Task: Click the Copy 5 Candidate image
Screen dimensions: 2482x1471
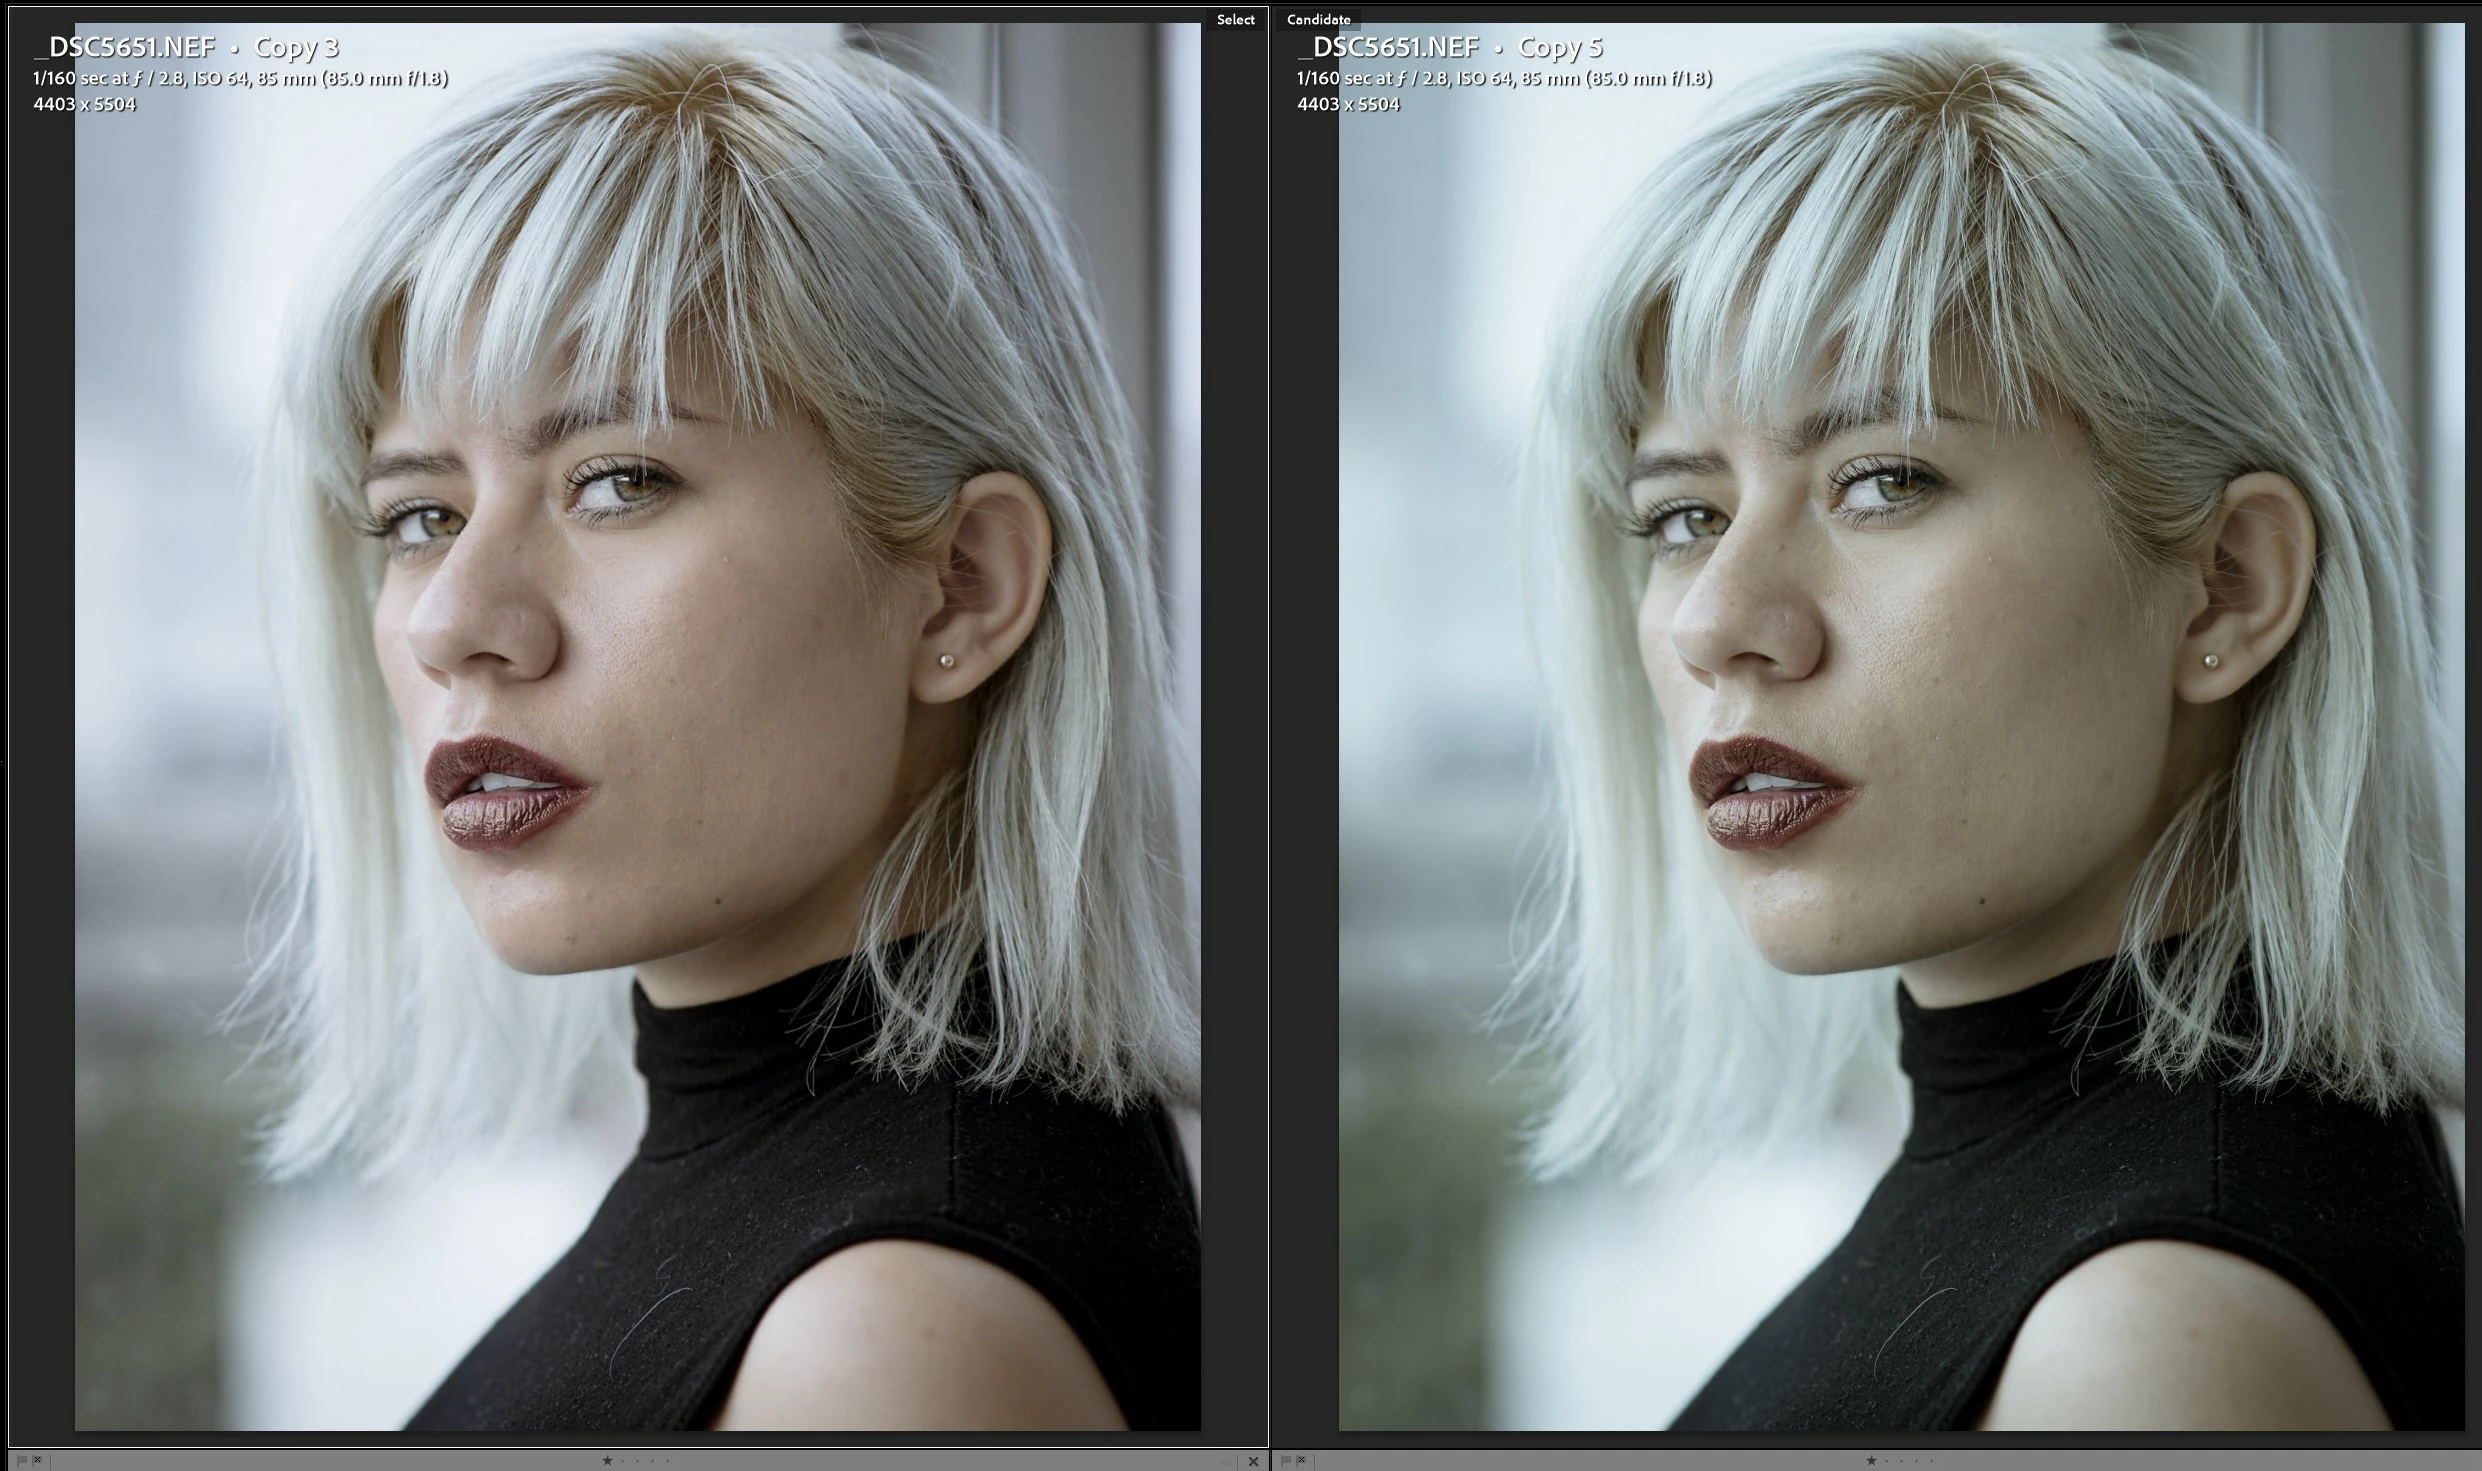Action: [x=1901, y=726]
